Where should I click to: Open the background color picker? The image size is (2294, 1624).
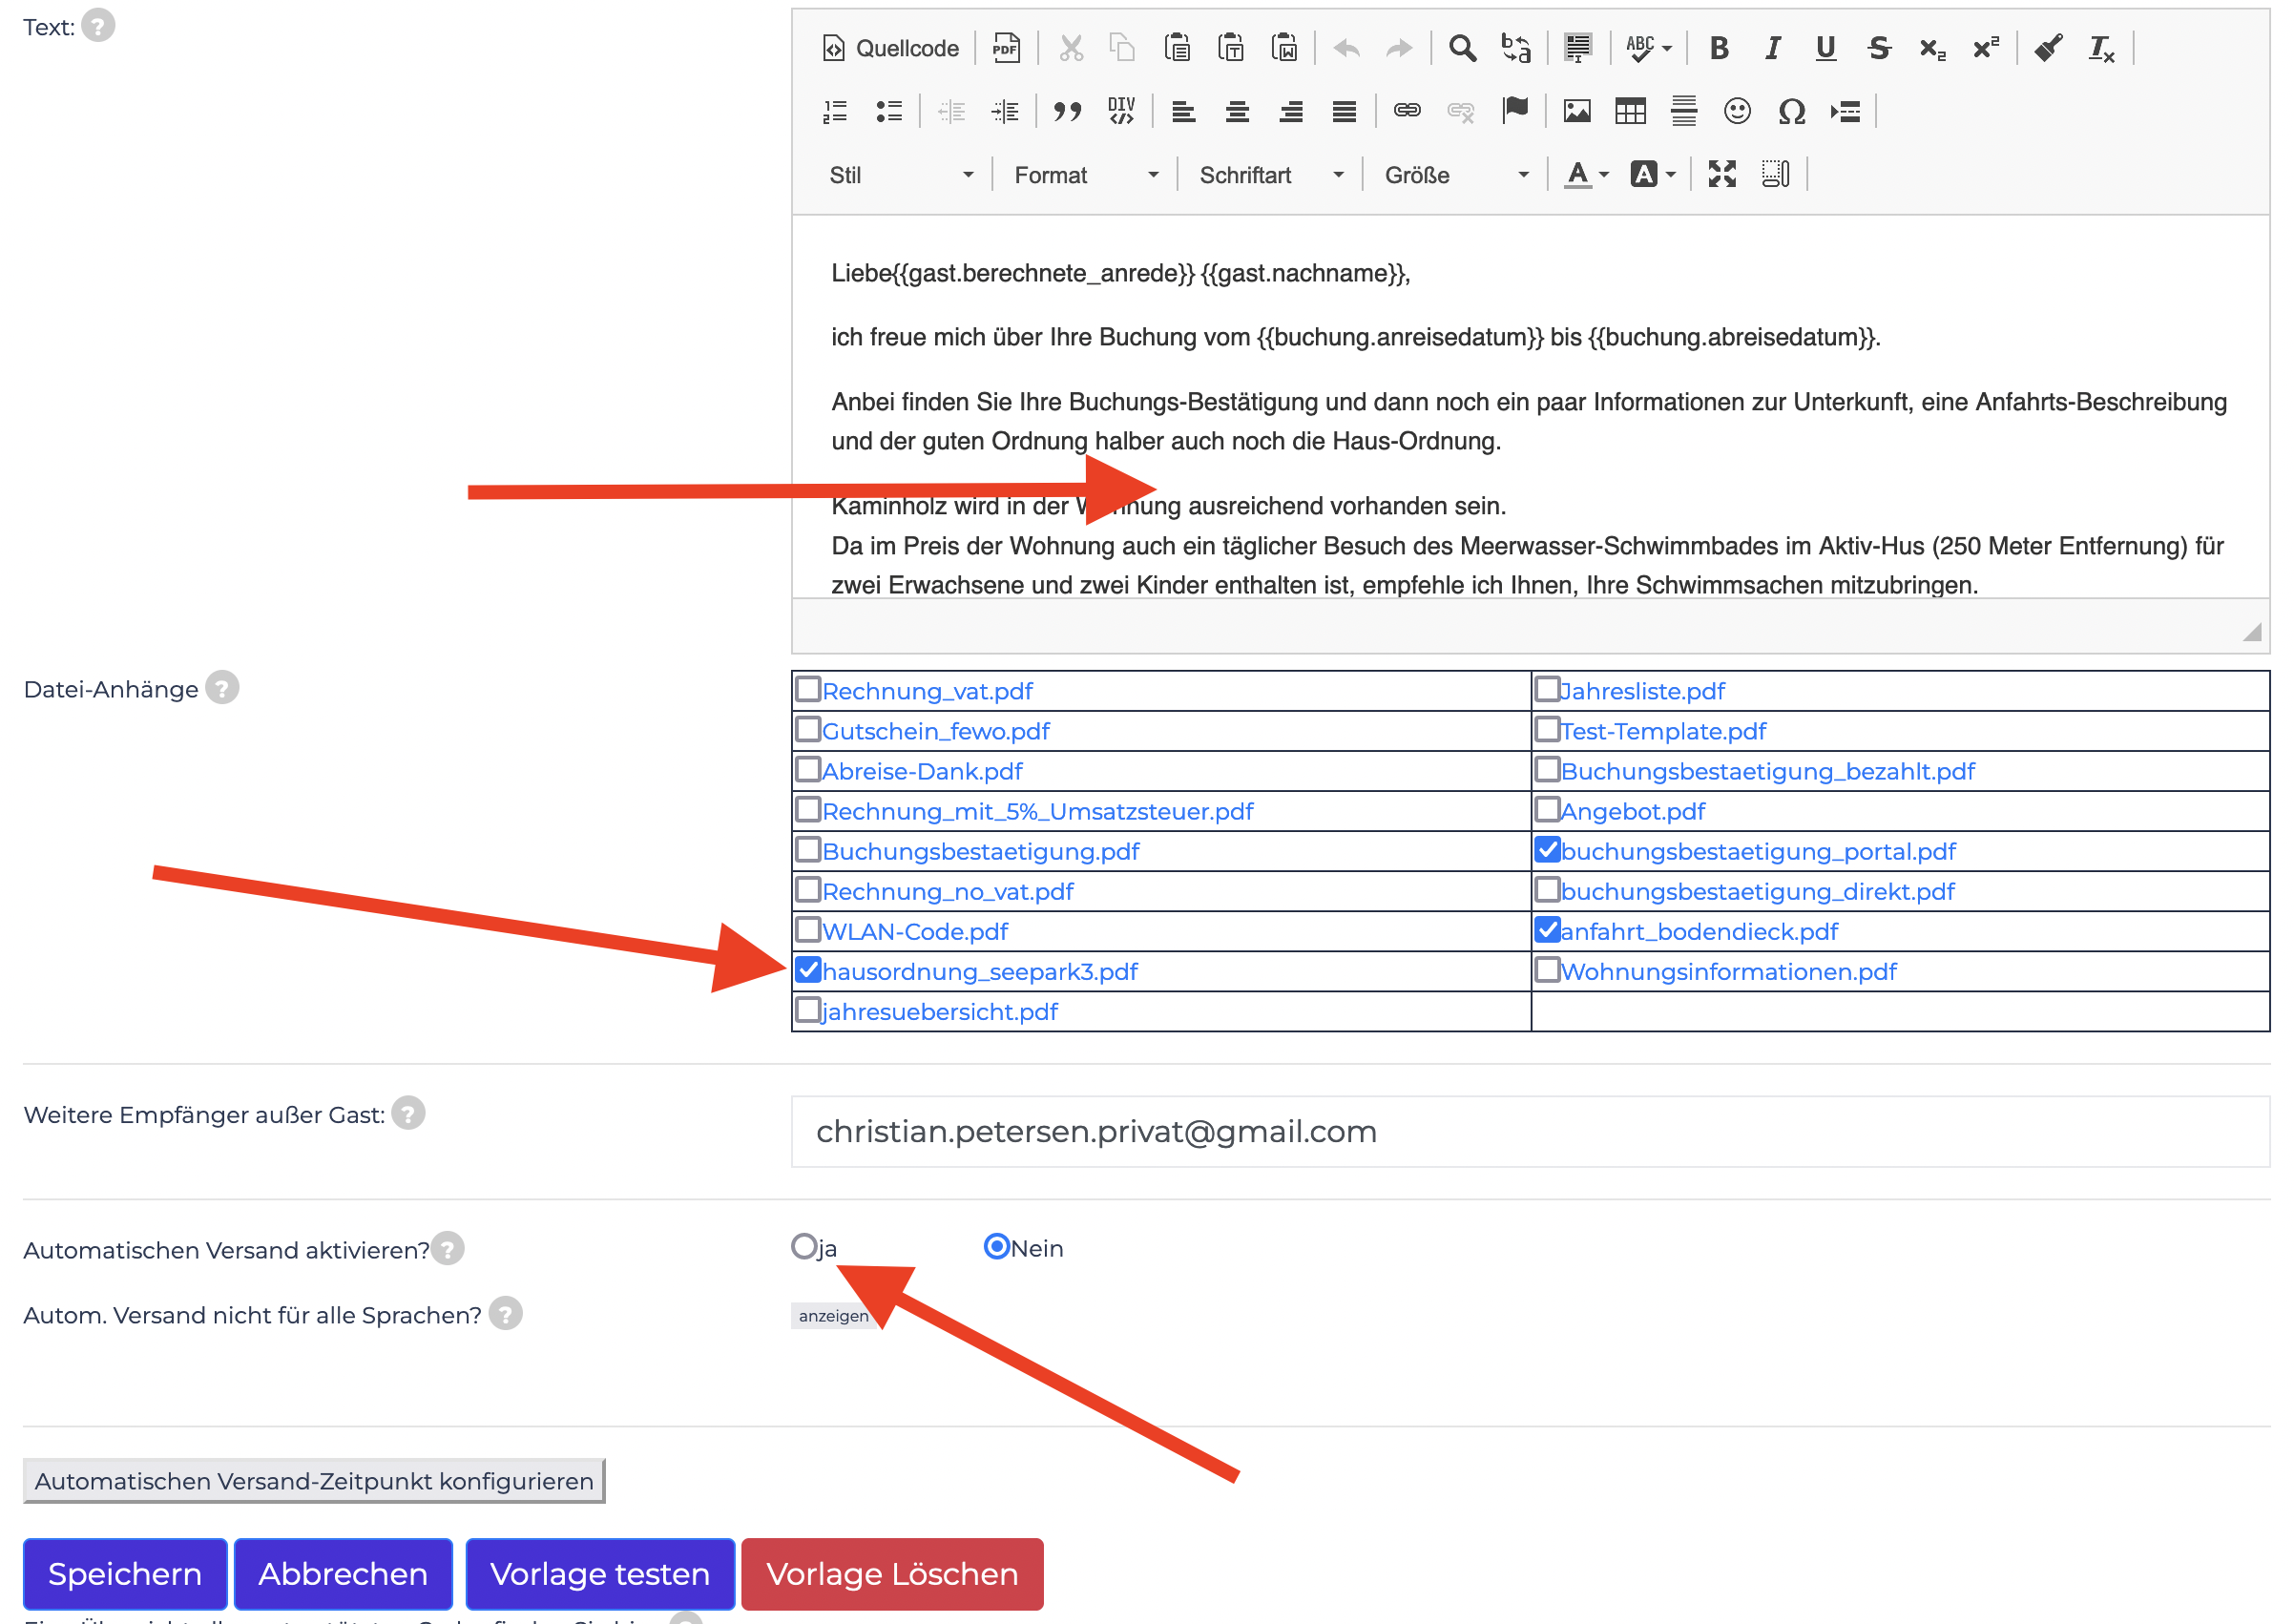coord(1653,174)
